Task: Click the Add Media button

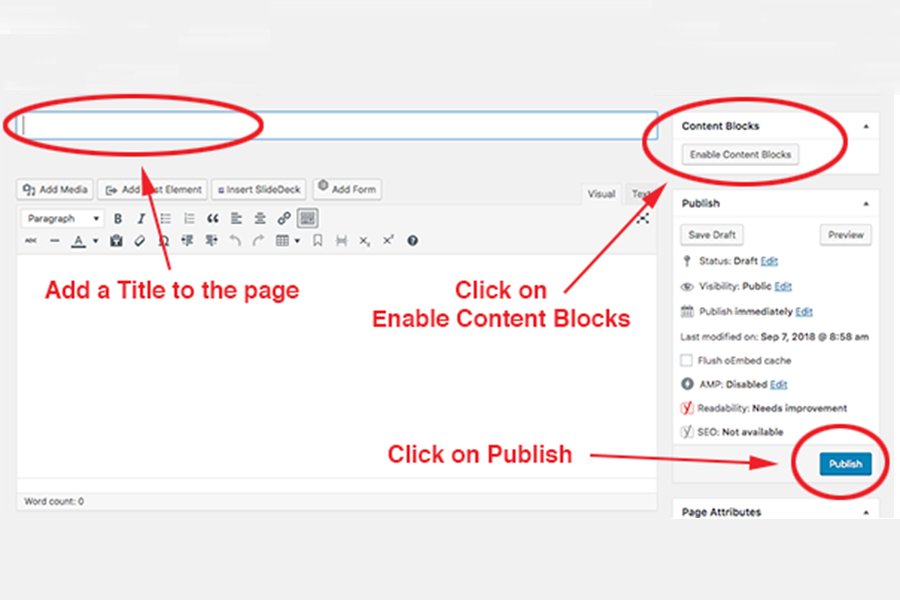Action: (x=55, y=189)
